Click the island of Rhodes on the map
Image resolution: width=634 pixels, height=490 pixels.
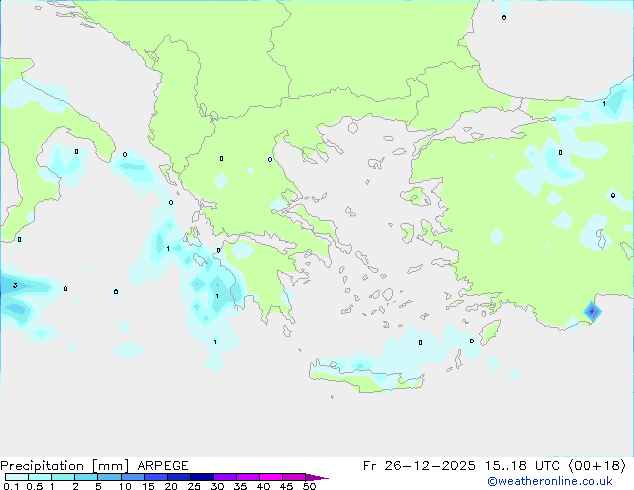(x=490, y=332)
